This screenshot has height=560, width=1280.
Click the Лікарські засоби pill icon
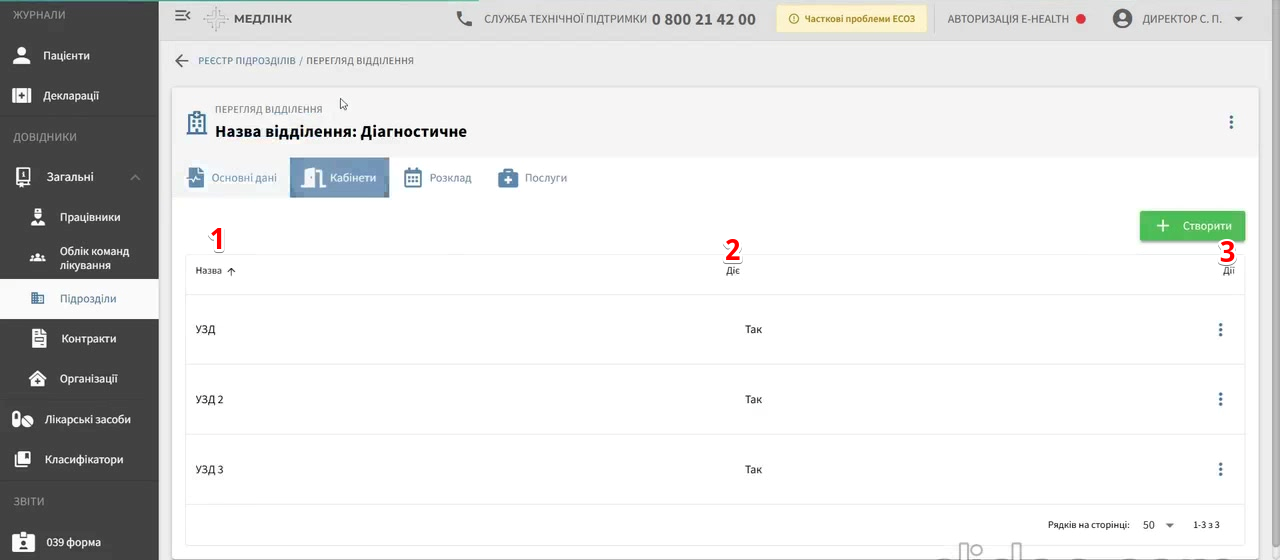(22, 419)
